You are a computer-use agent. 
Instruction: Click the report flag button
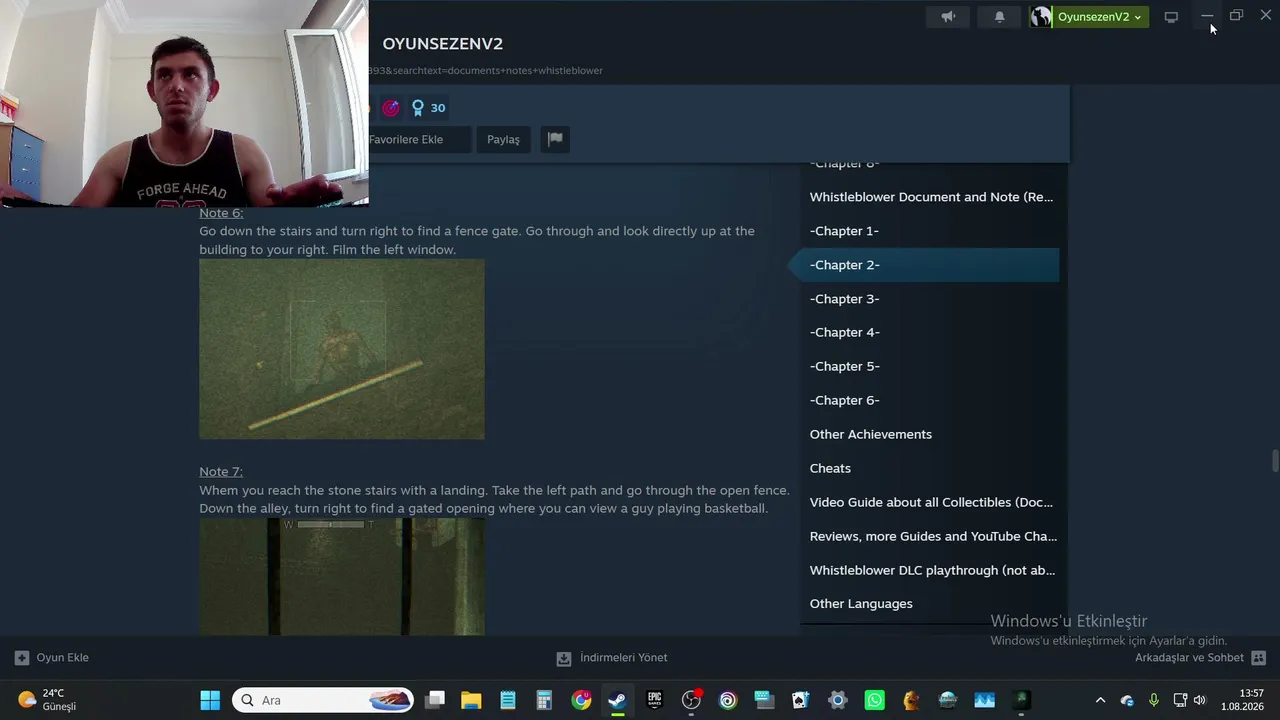point(555,139)
